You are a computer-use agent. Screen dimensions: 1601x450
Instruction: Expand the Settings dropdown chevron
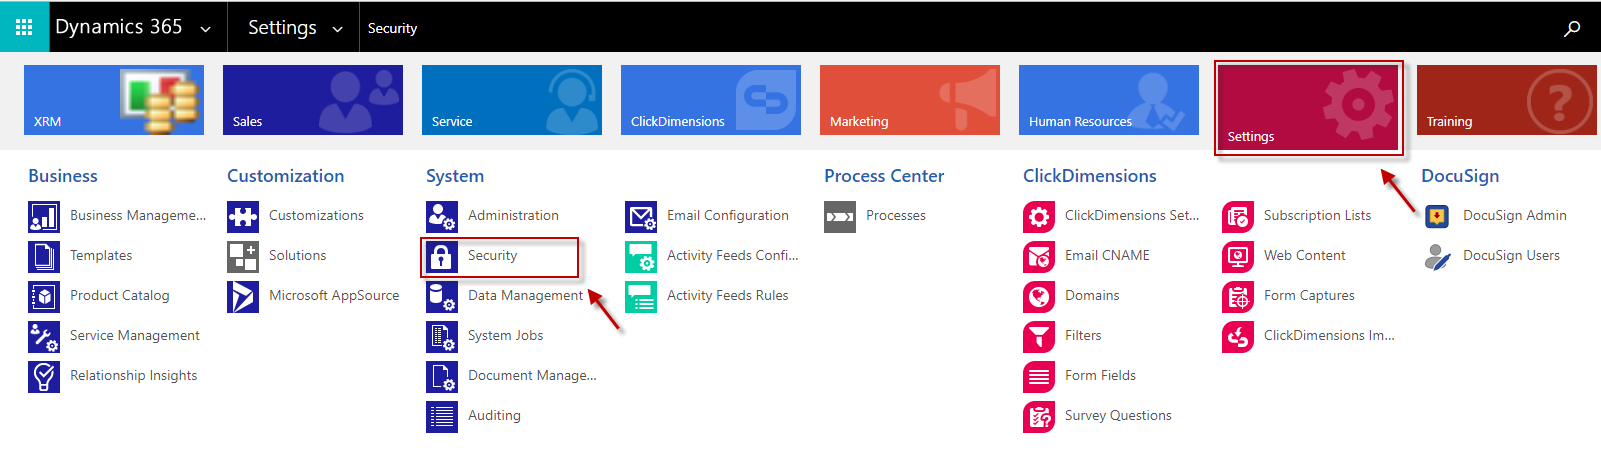point(337,30)
